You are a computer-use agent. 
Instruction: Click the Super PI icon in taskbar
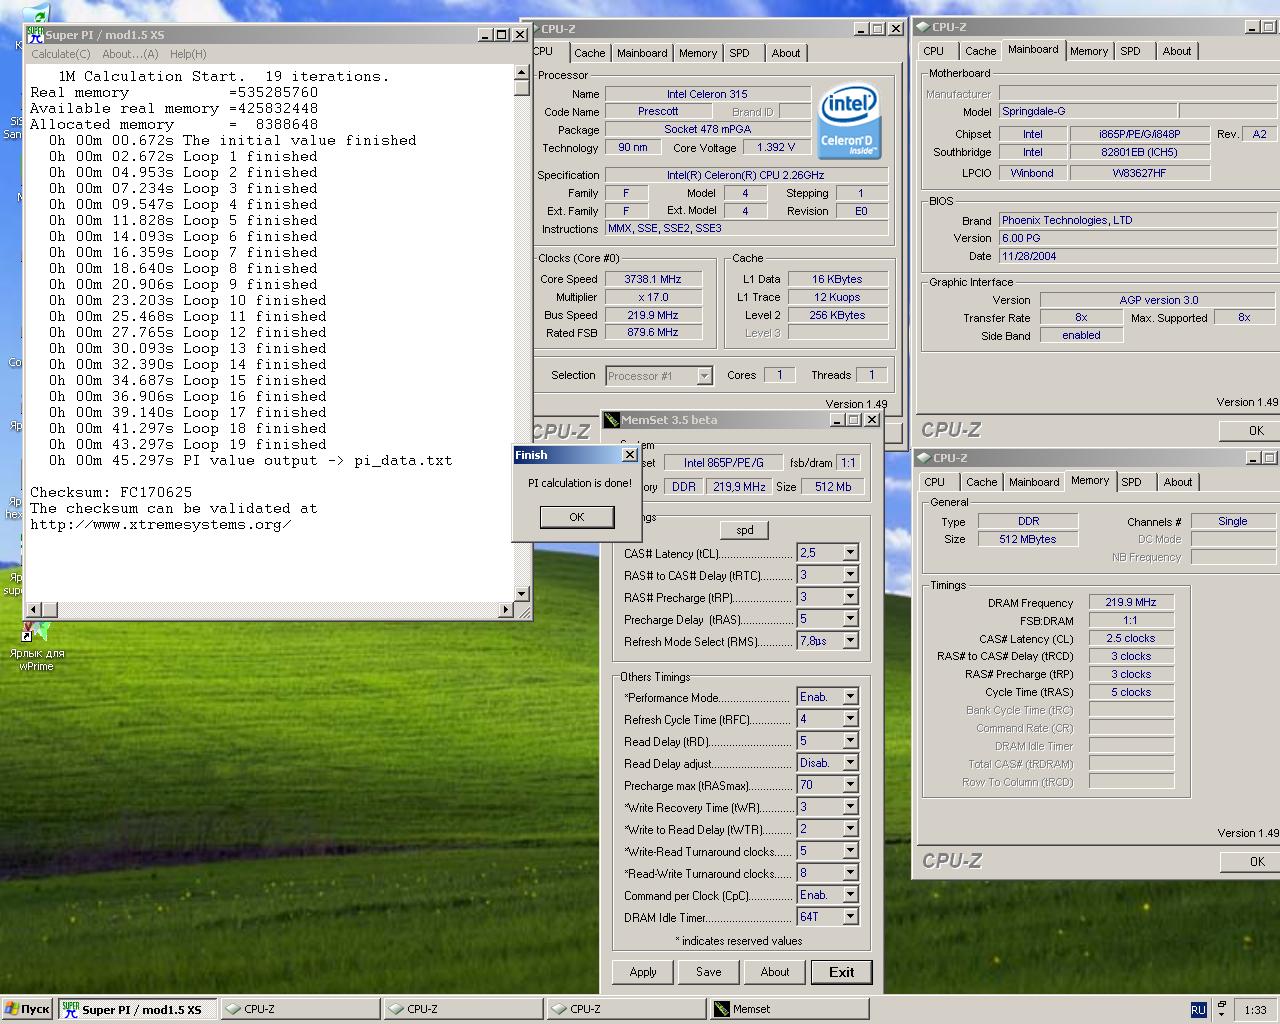[x=70, y=1009]
